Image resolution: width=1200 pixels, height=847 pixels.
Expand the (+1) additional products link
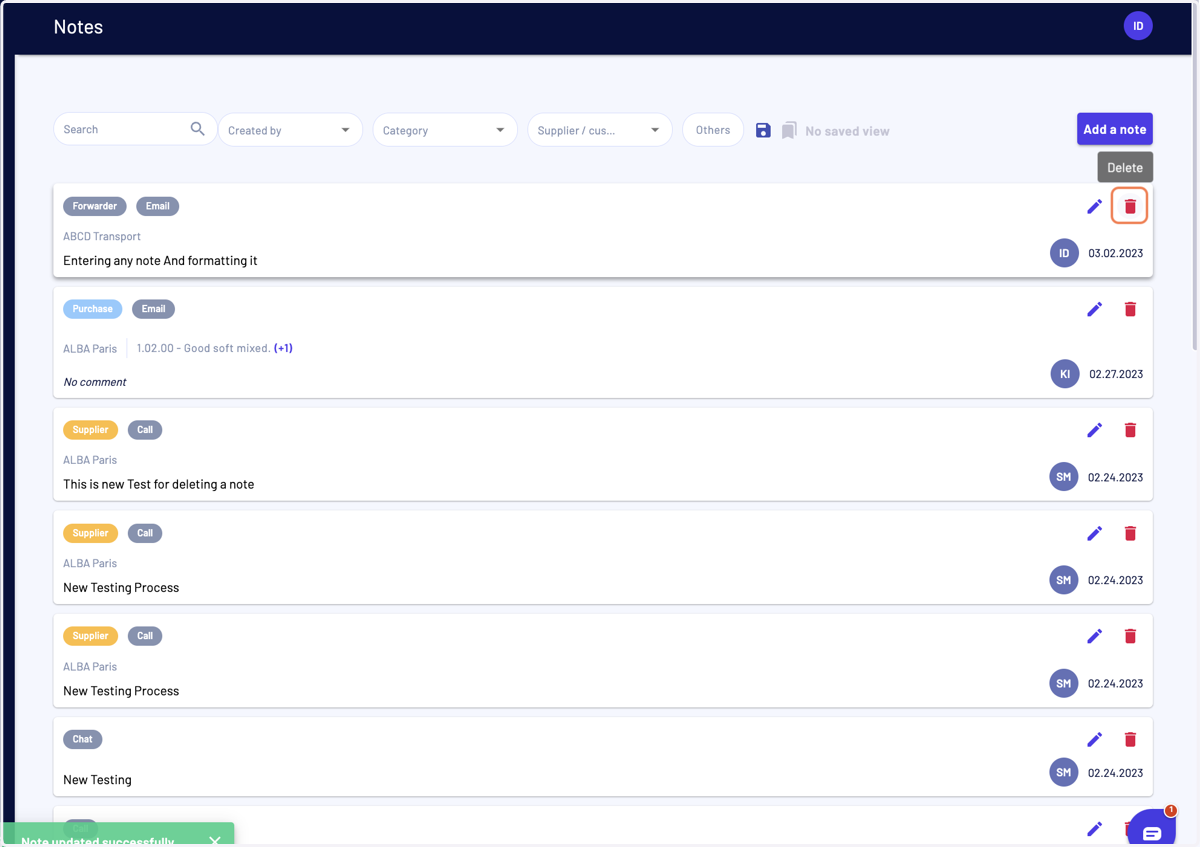283,348
